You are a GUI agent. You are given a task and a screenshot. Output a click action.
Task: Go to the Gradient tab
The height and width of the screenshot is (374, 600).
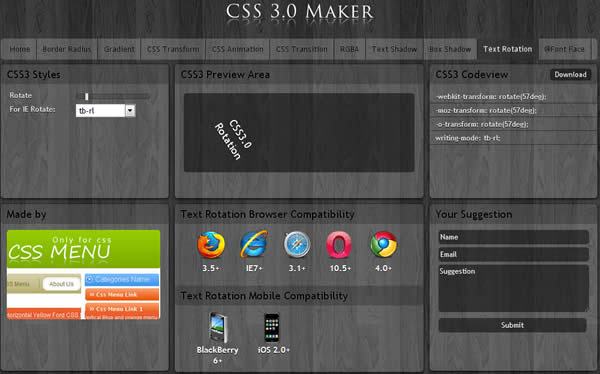[119, 49]
